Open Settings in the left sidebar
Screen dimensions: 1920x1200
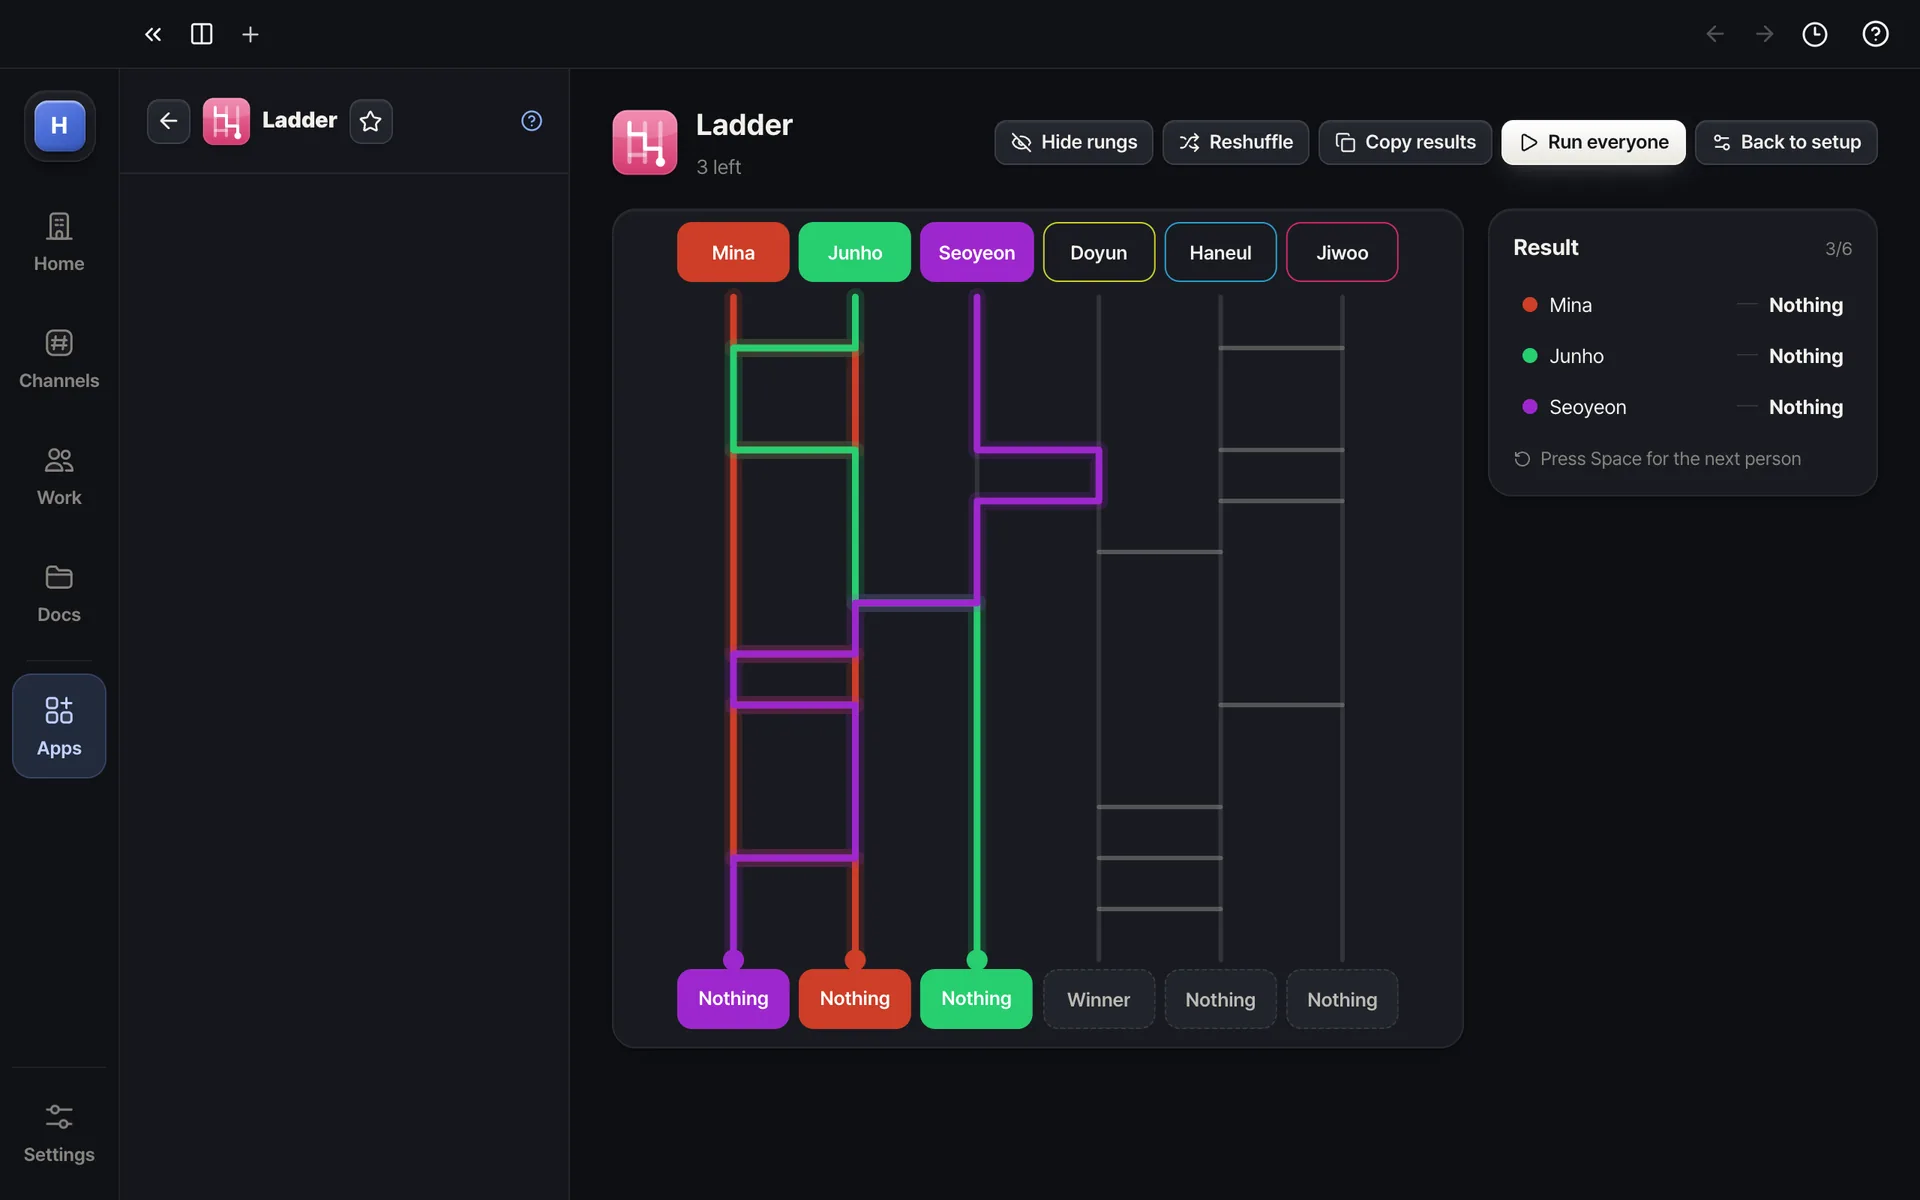pos(59,1133)
